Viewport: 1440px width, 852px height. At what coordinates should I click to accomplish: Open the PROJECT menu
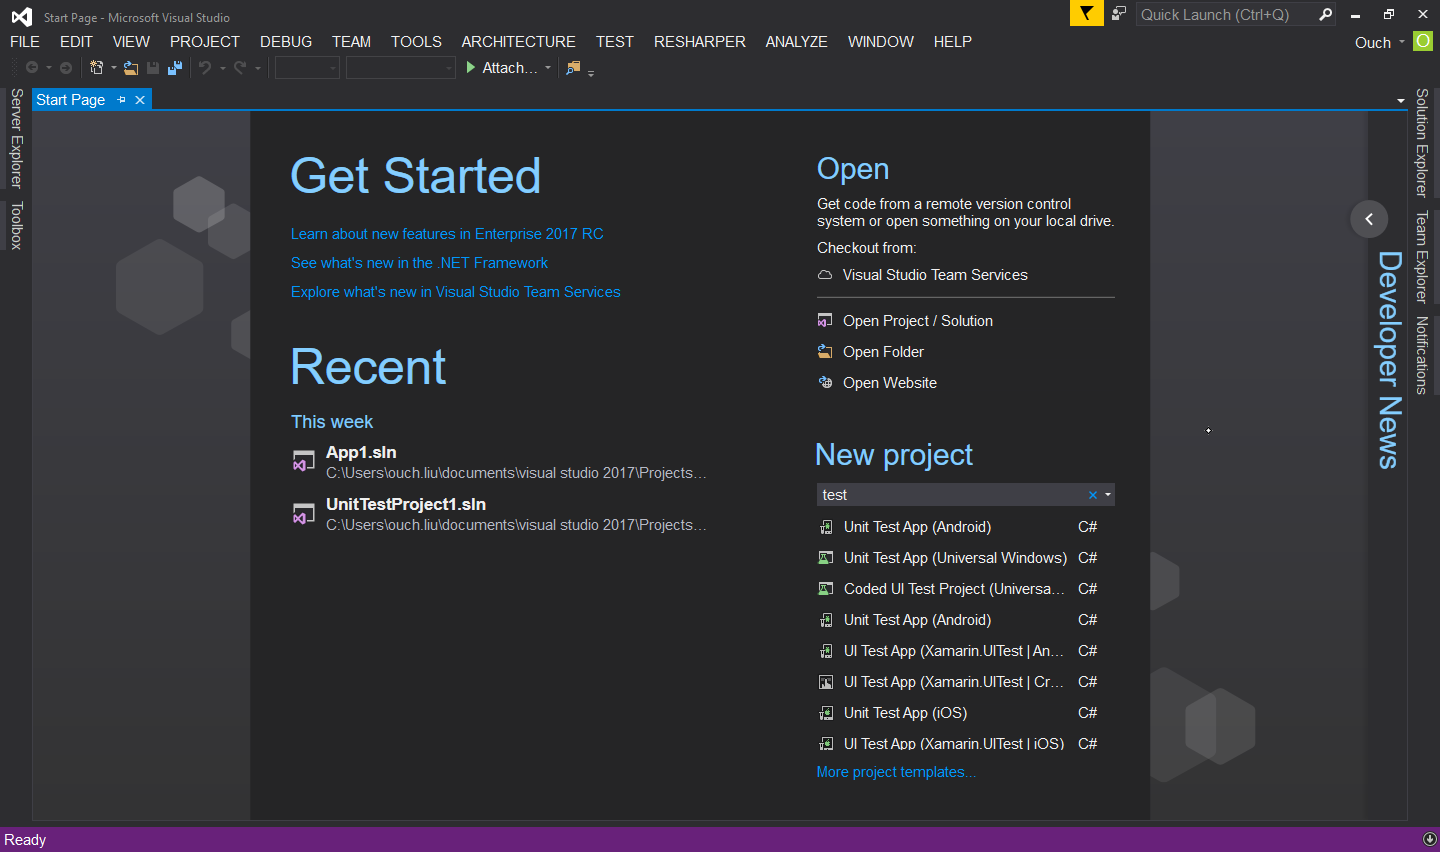coord(205,42)
